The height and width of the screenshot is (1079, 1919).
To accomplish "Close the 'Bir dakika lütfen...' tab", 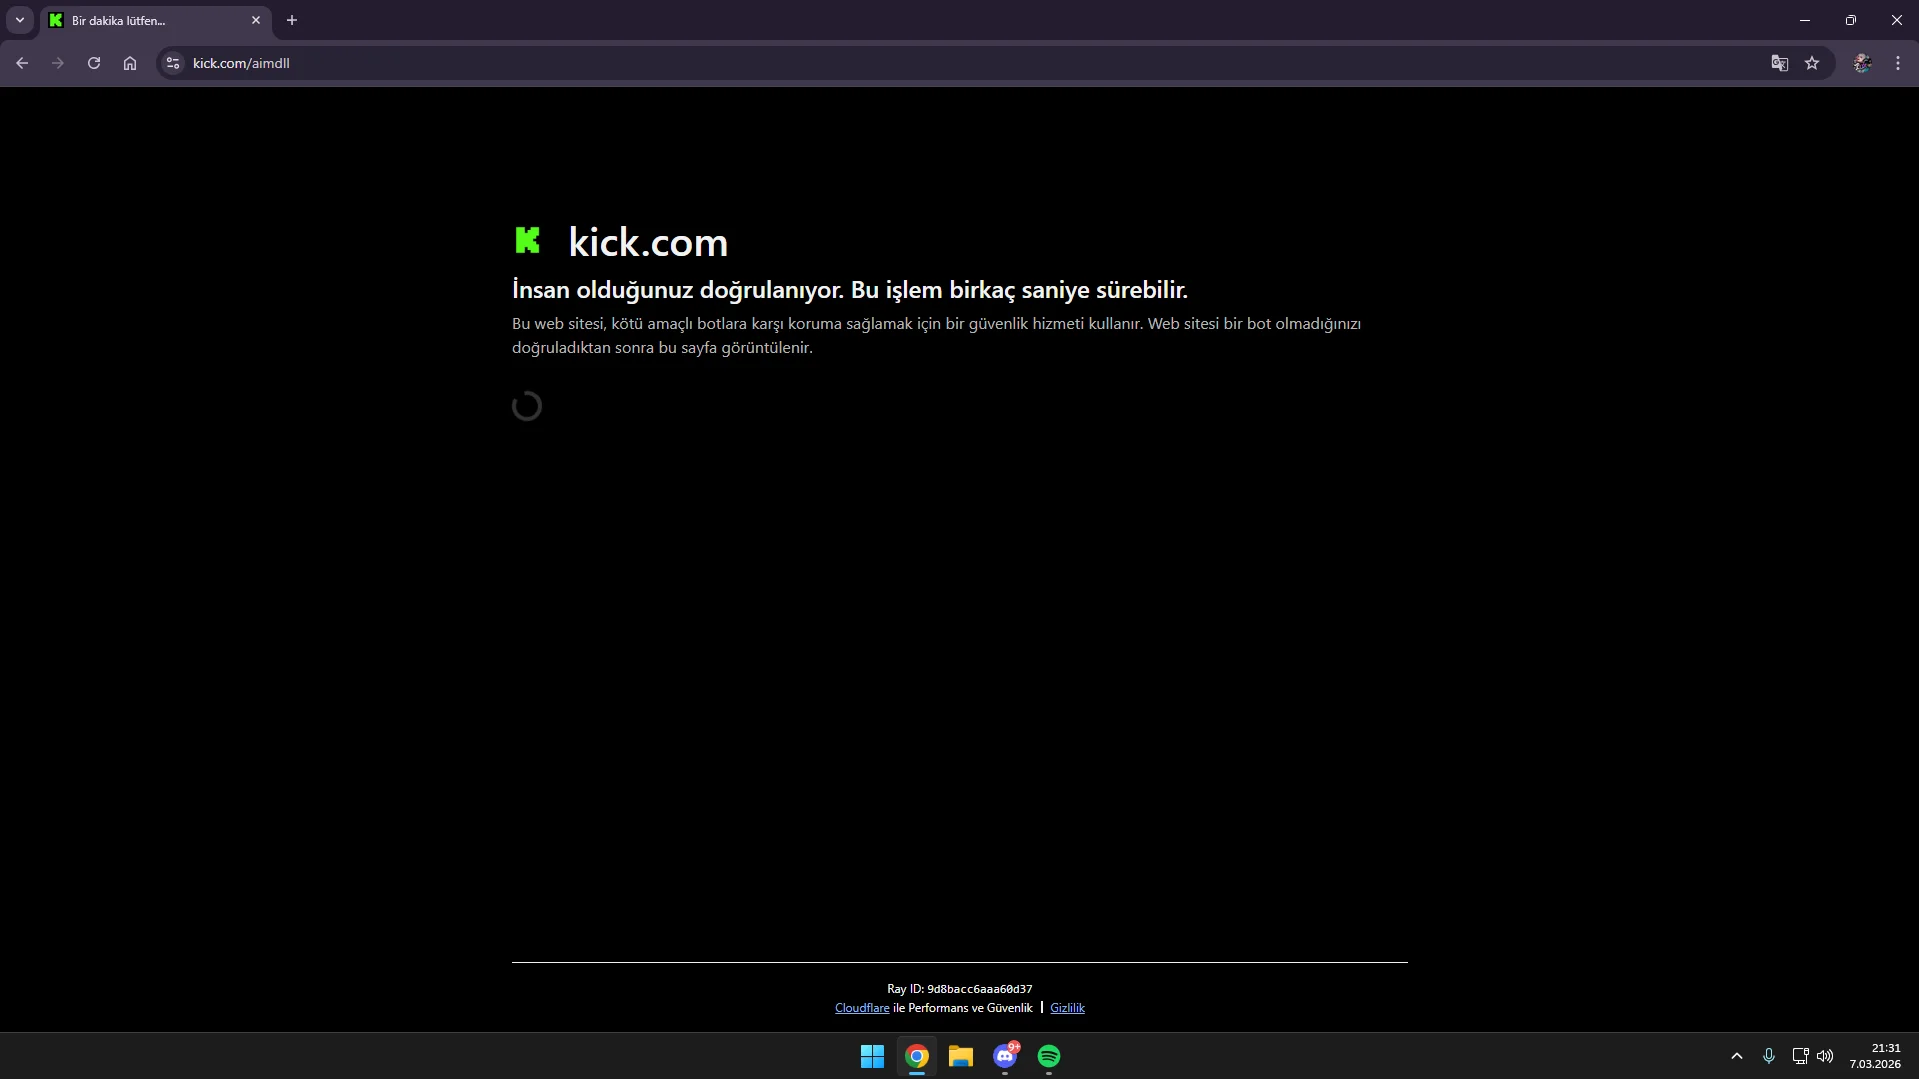I will coord(256,20).
